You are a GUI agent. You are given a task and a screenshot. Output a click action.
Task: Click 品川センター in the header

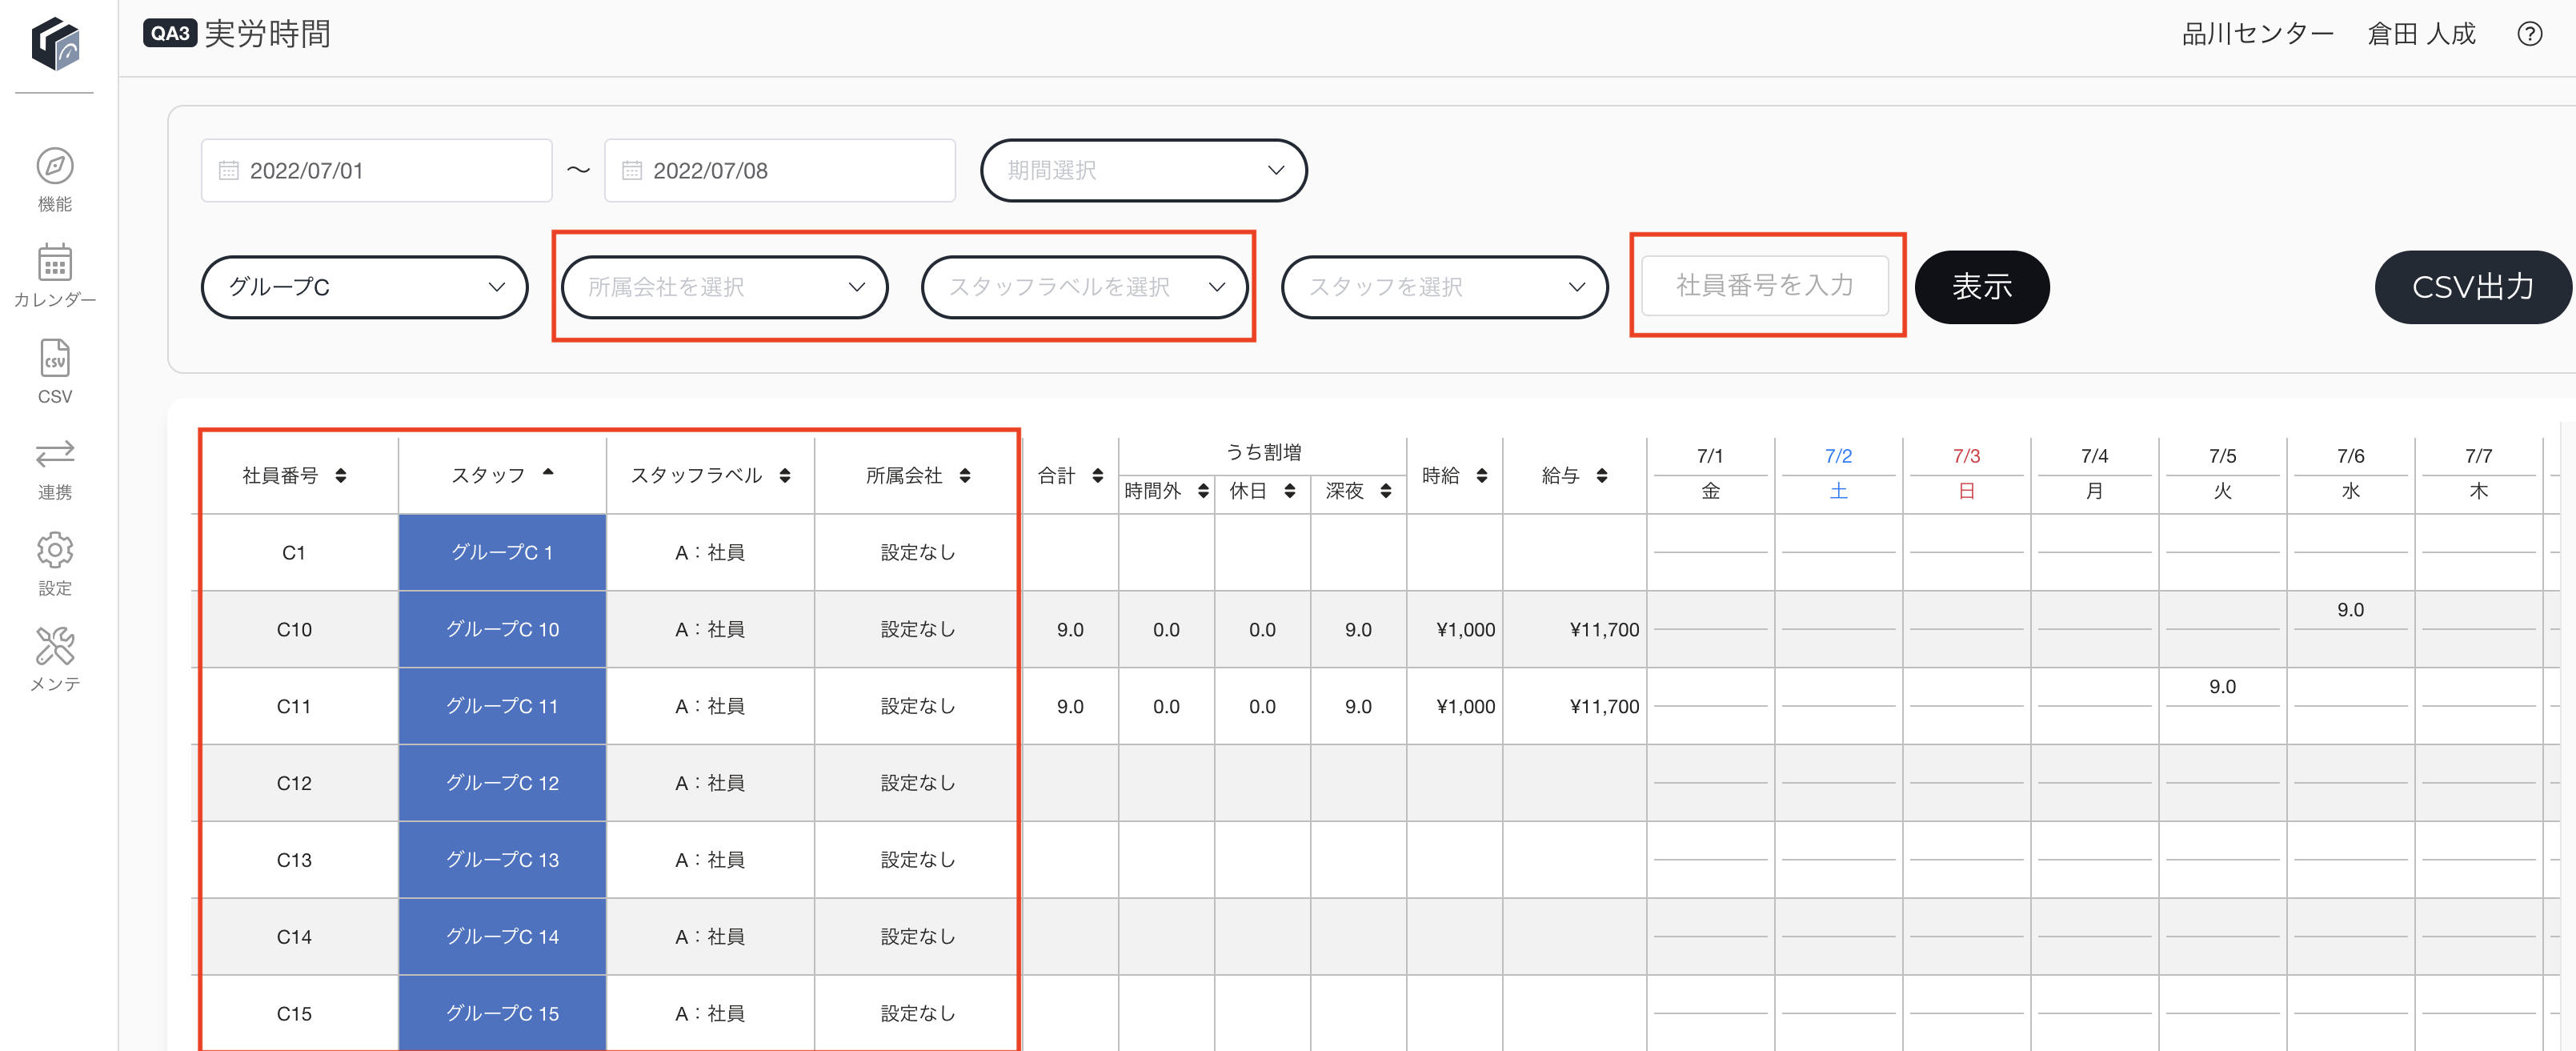2258,34
